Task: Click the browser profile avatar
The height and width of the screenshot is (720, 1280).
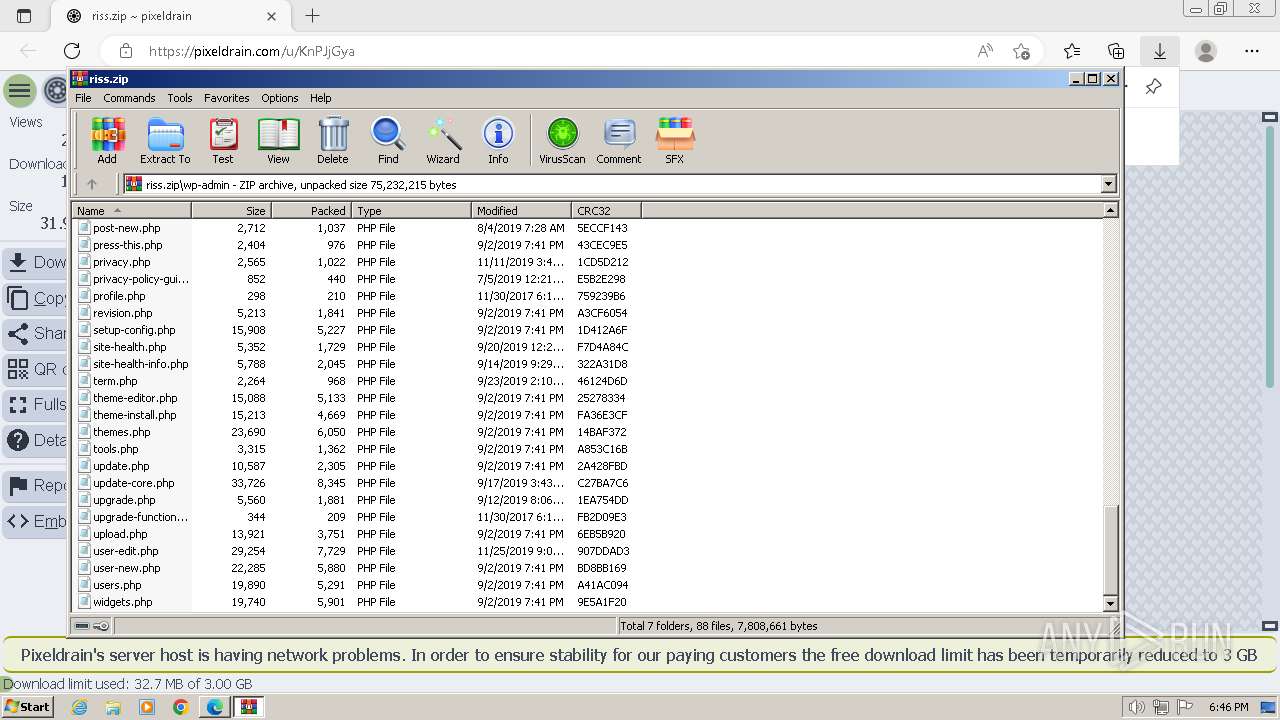Action: point(1206,51)
